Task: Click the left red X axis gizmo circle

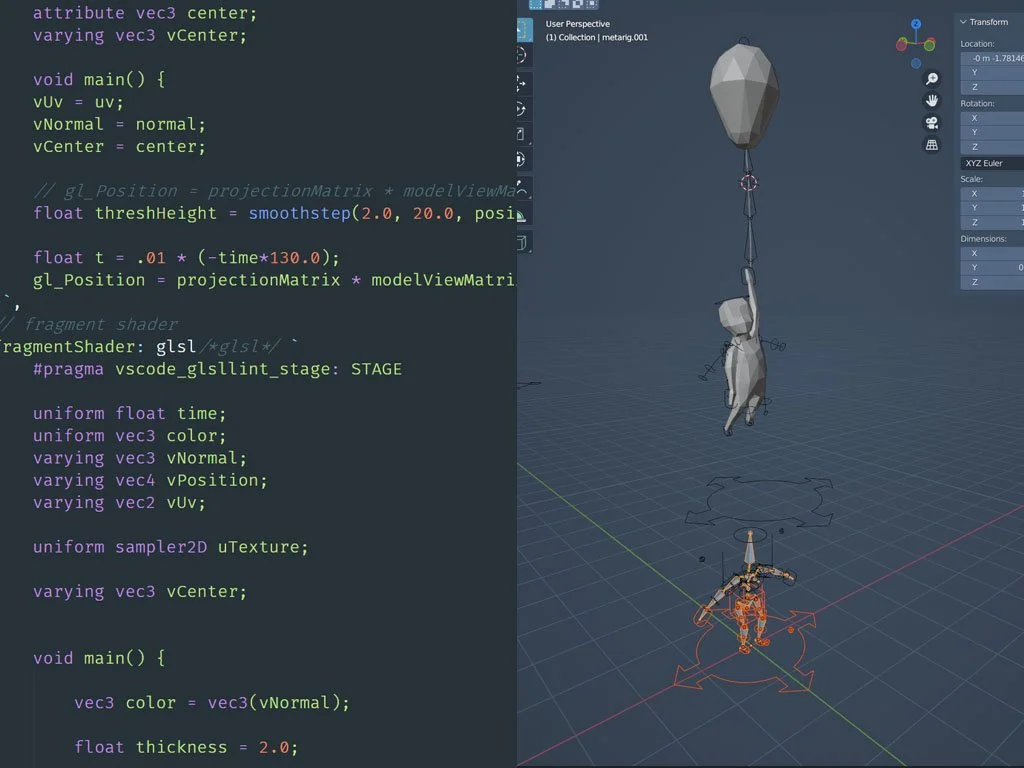Action: (902, 44)
